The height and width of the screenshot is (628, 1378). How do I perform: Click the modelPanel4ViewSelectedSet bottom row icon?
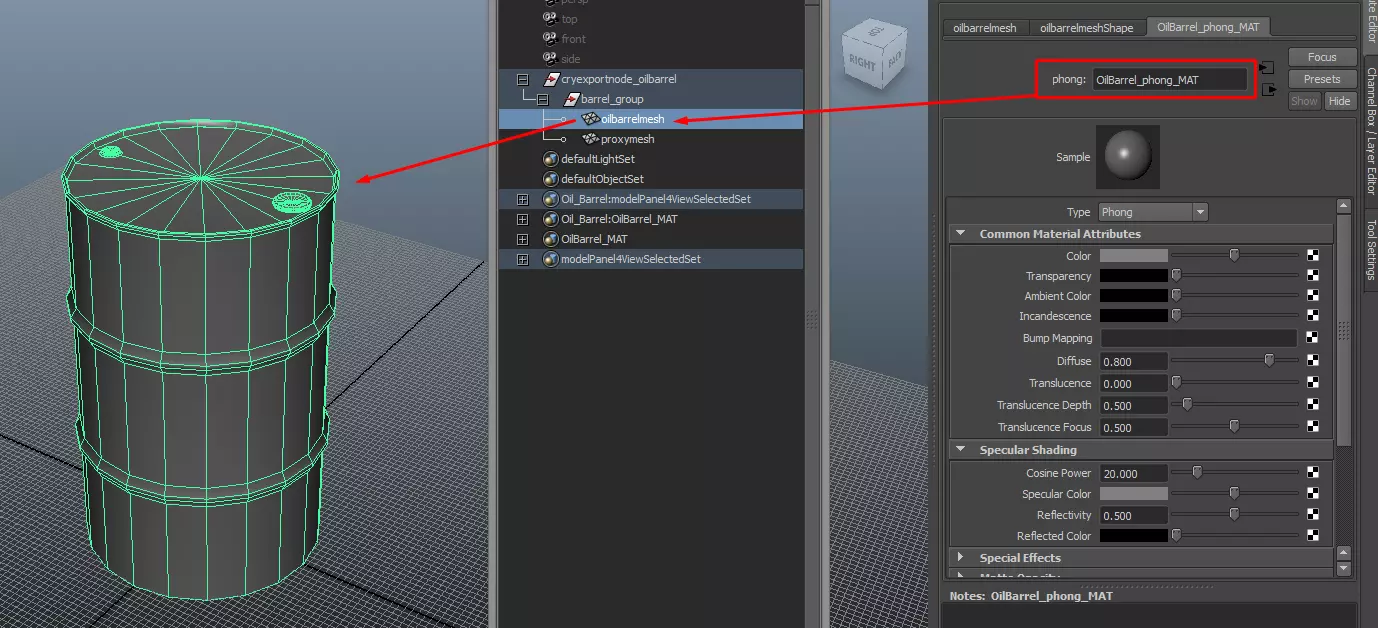550,259
